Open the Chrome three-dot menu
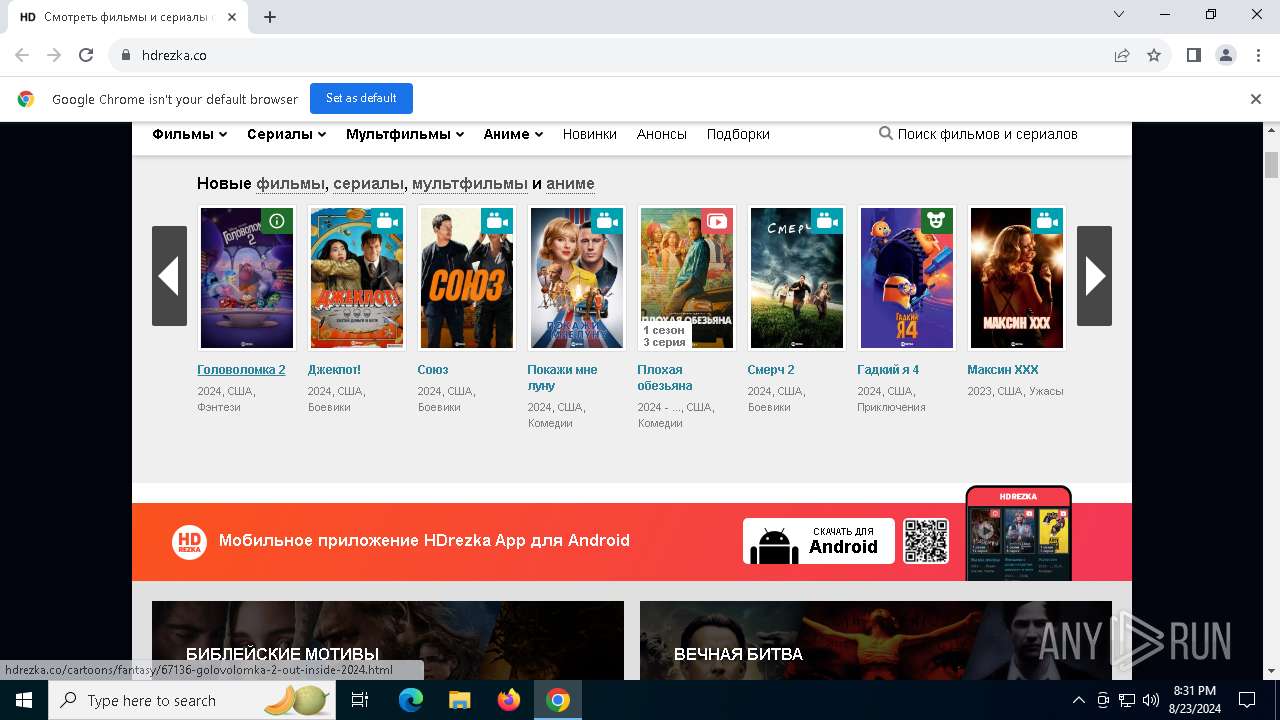1280x720 pixels. coord(1257,55)
